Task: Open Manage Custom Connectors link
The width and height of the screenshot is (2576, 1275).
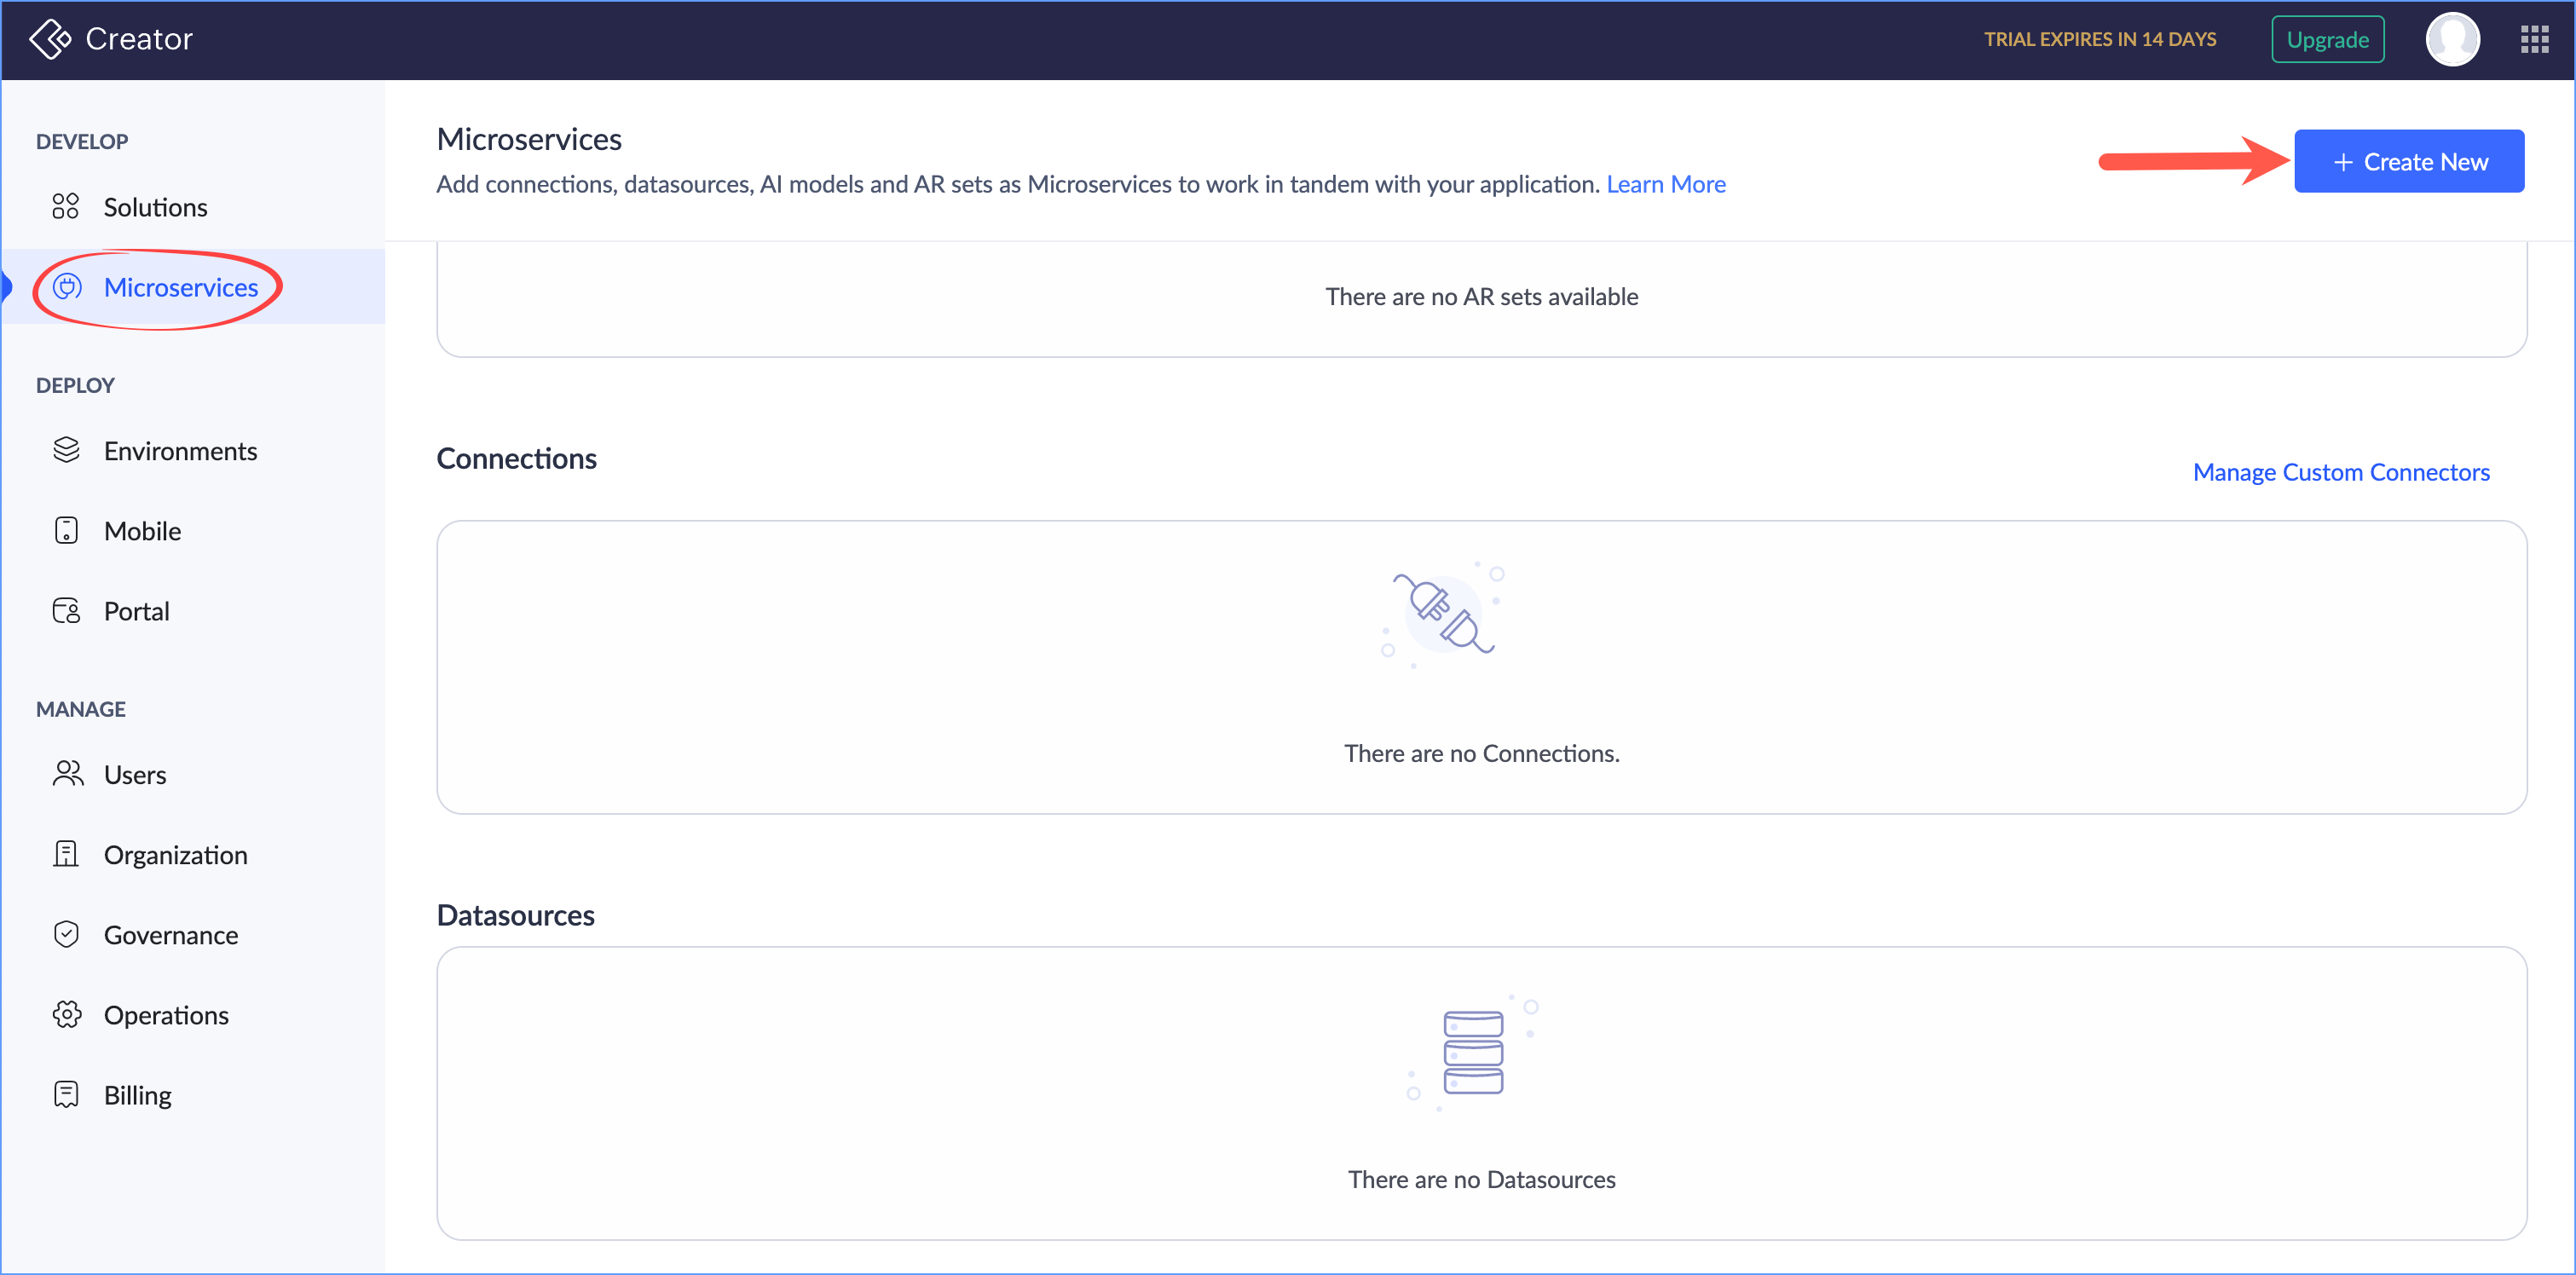Action: tap(2340, 472)
